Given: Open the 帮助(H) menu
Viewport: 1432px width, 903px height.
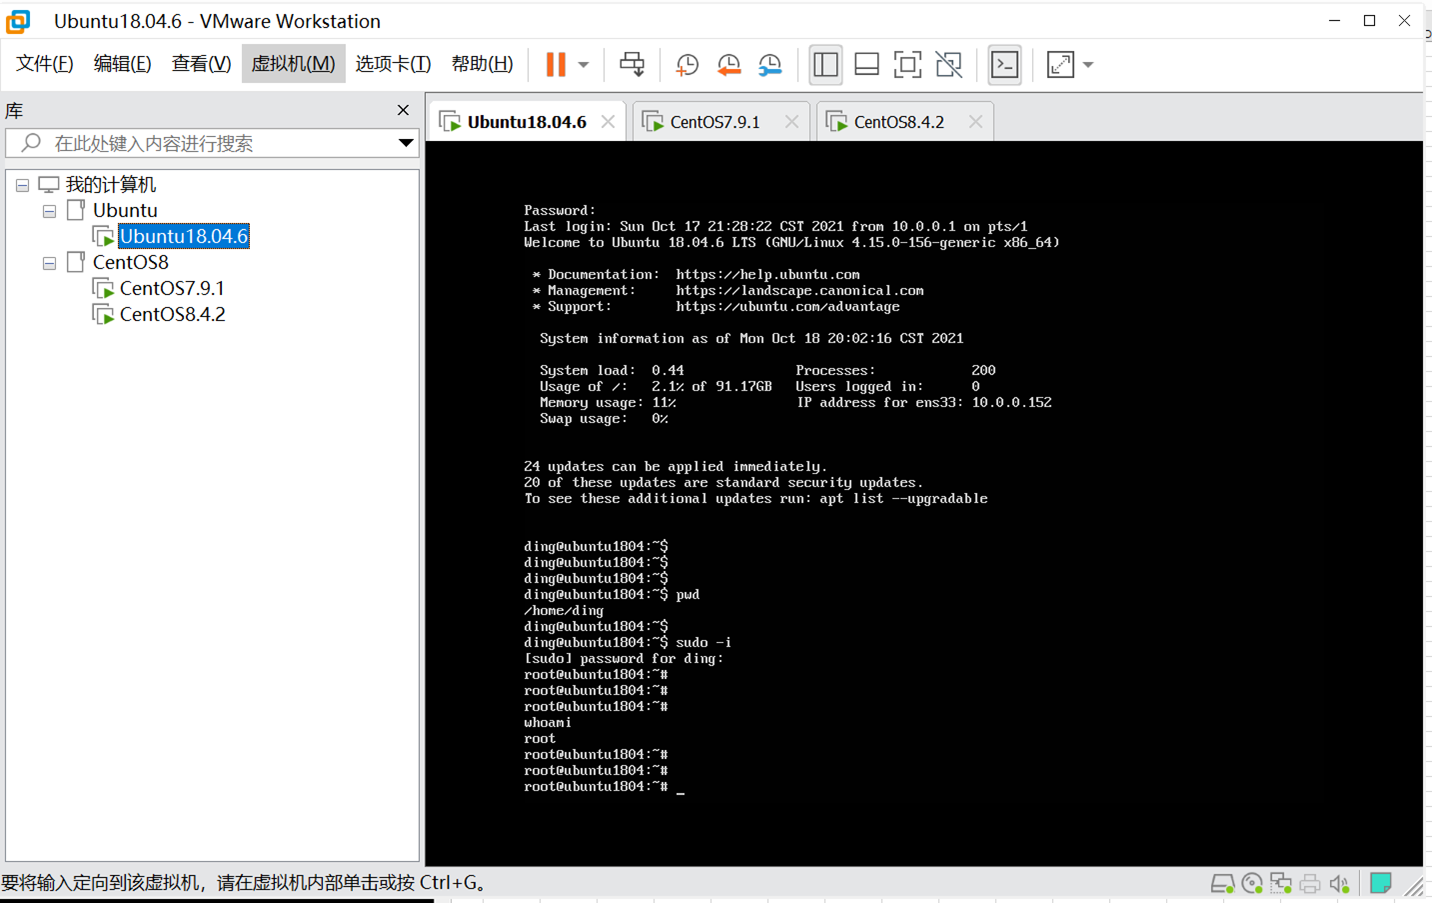Looking at the screenshot, I should [482, 64].
